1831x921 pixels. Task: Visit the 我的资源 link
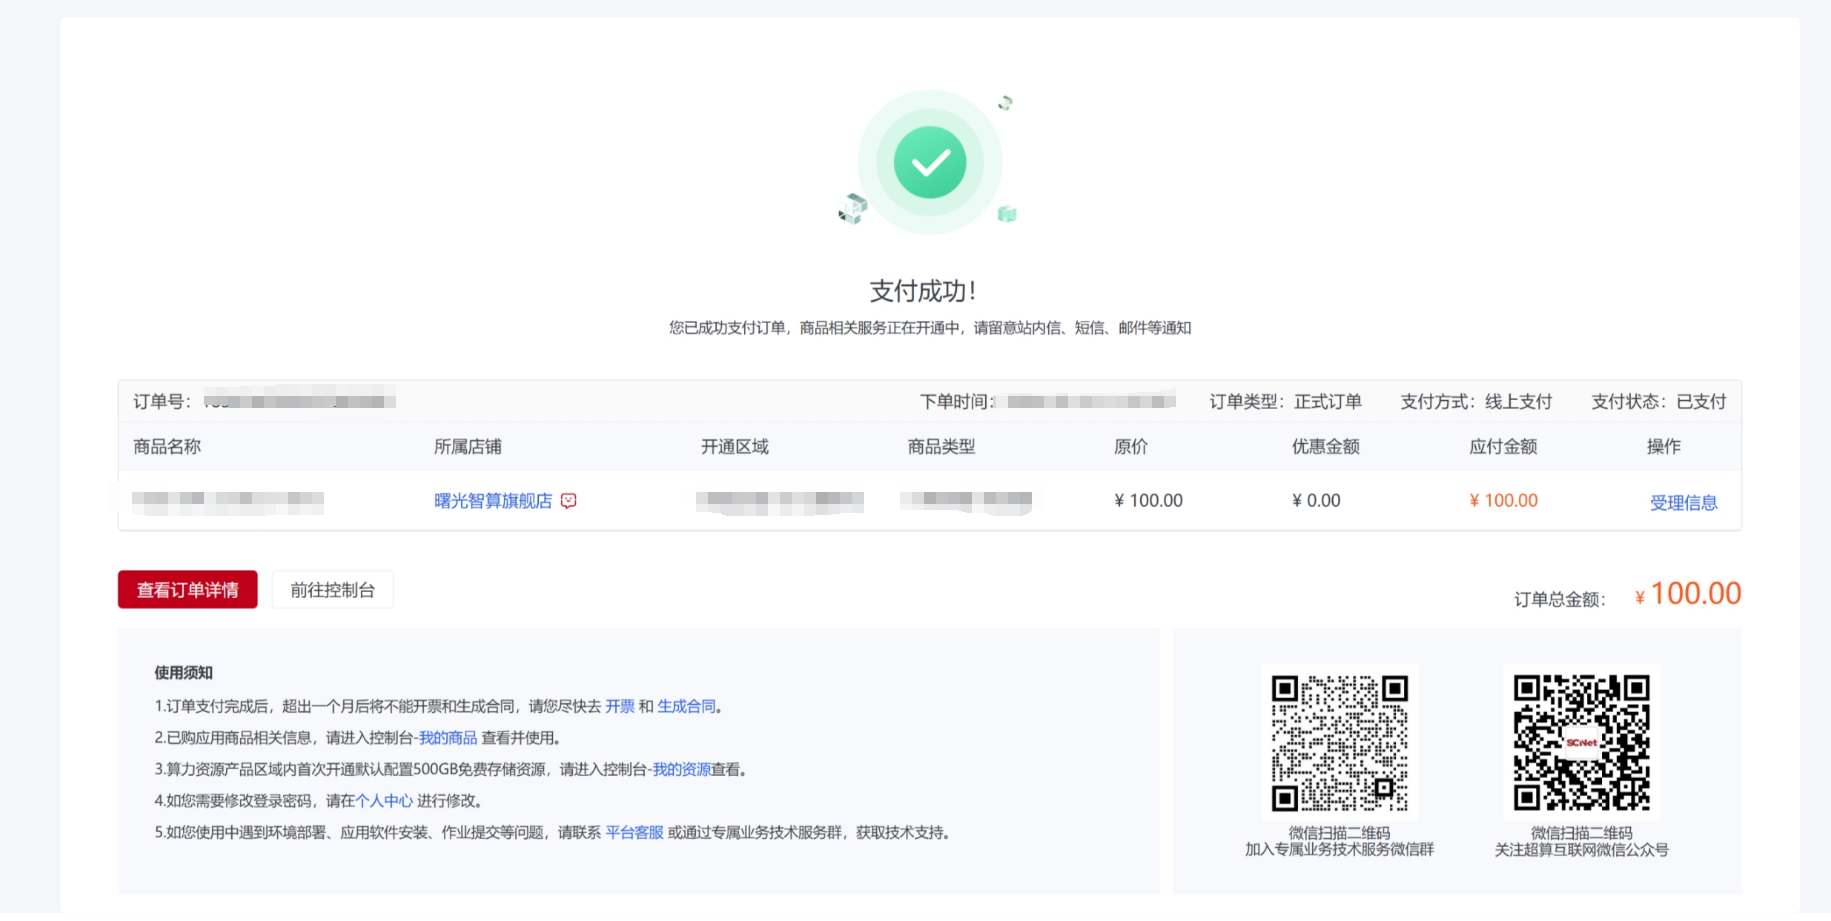(681, 769)
